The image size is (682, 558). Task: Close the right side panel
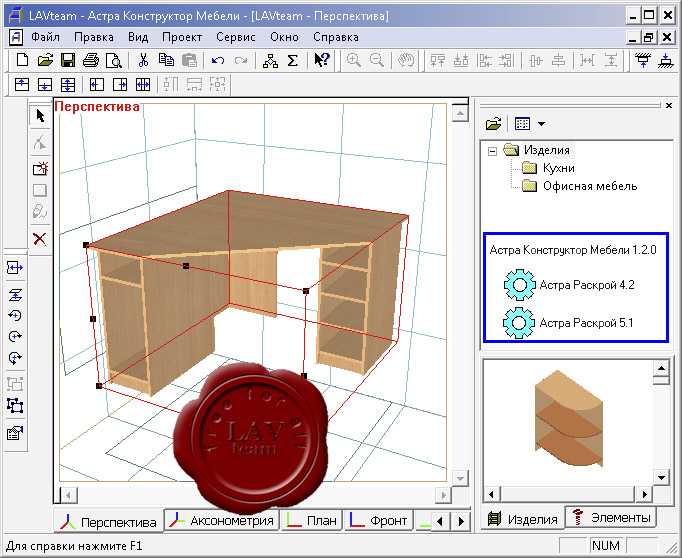(x=669, y=106)
